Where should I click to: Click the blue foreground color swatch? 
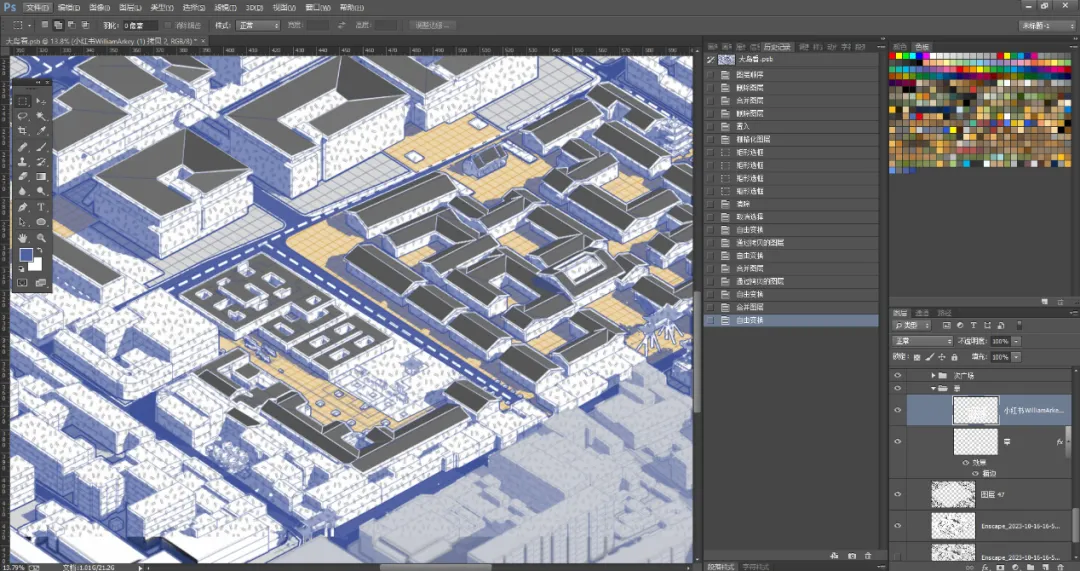point(26,255)
